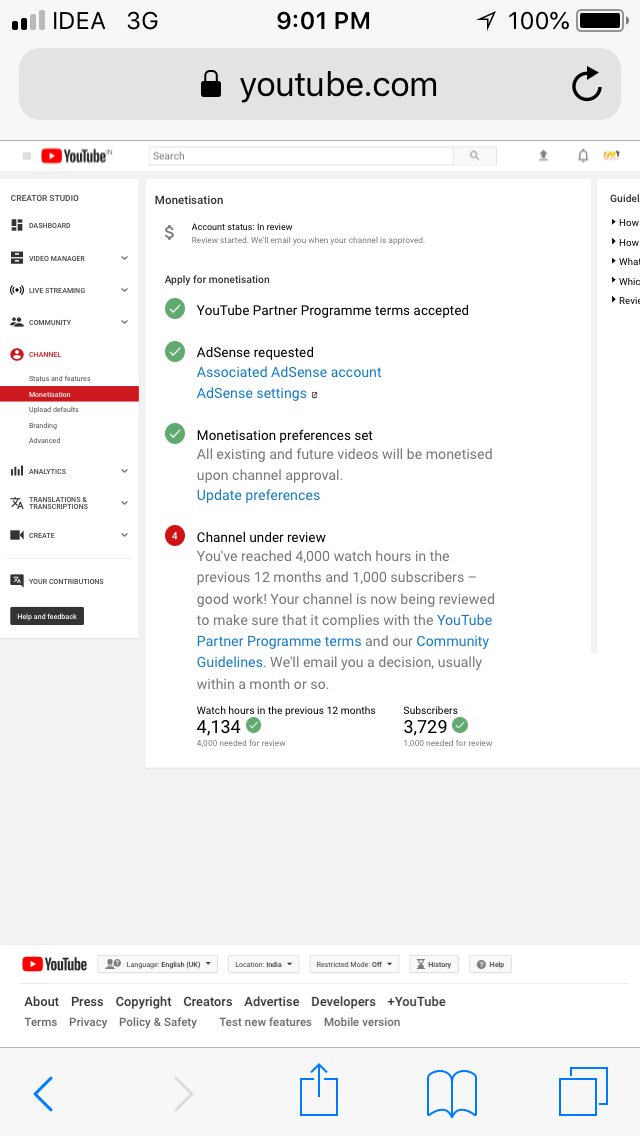Click the Create camera icon
Screen dimensions: 640x1136
(17, 535)
